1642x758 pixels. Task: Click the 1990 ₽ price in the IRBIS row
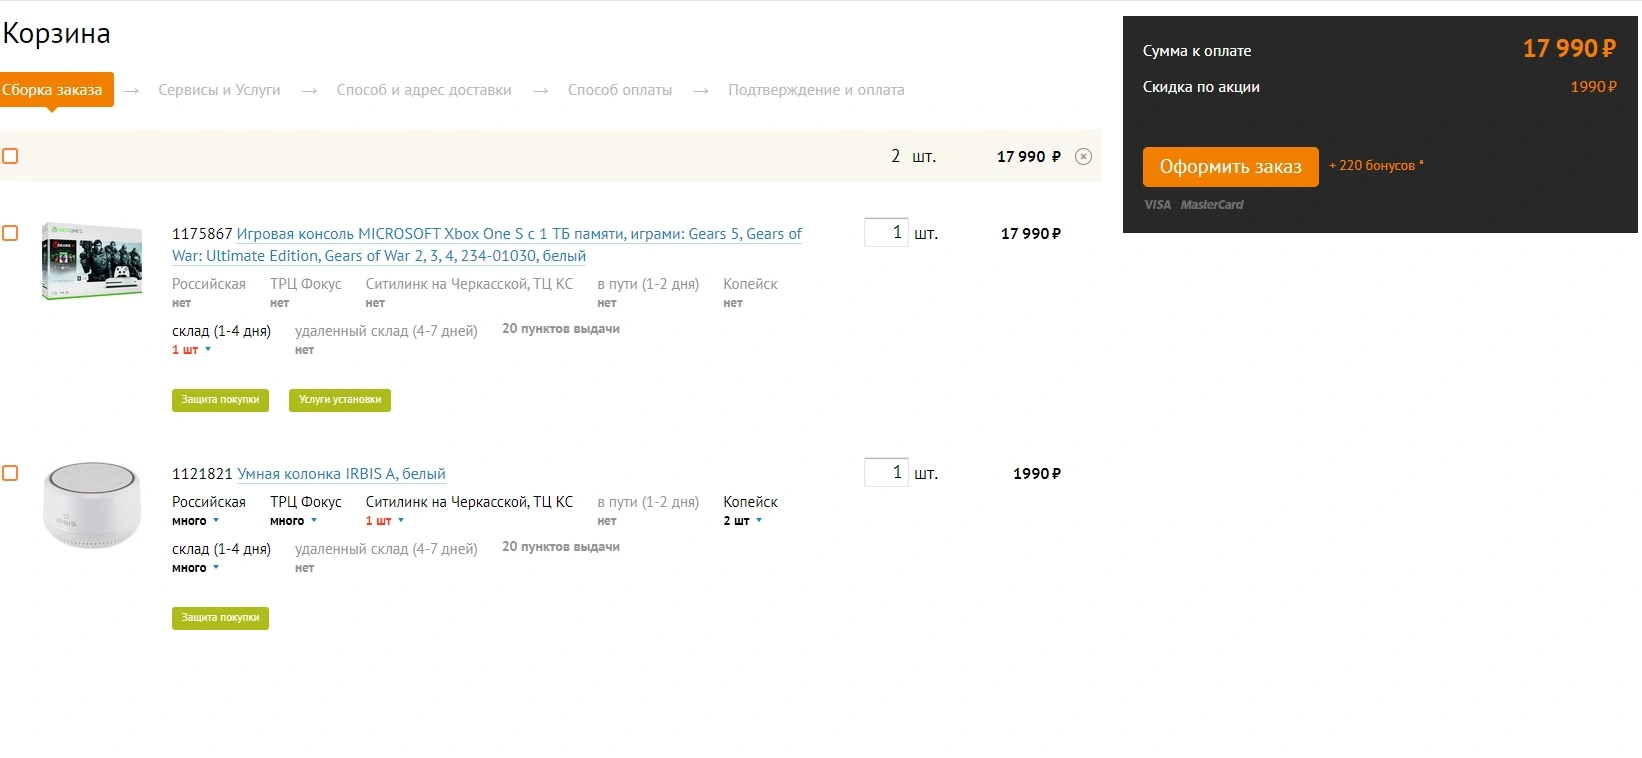[1037, 474]
